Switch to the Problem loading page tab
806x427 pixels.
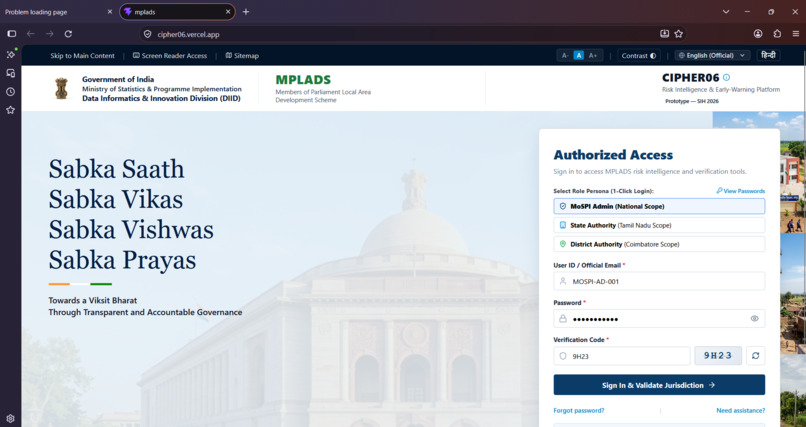[x=58, y=12]
